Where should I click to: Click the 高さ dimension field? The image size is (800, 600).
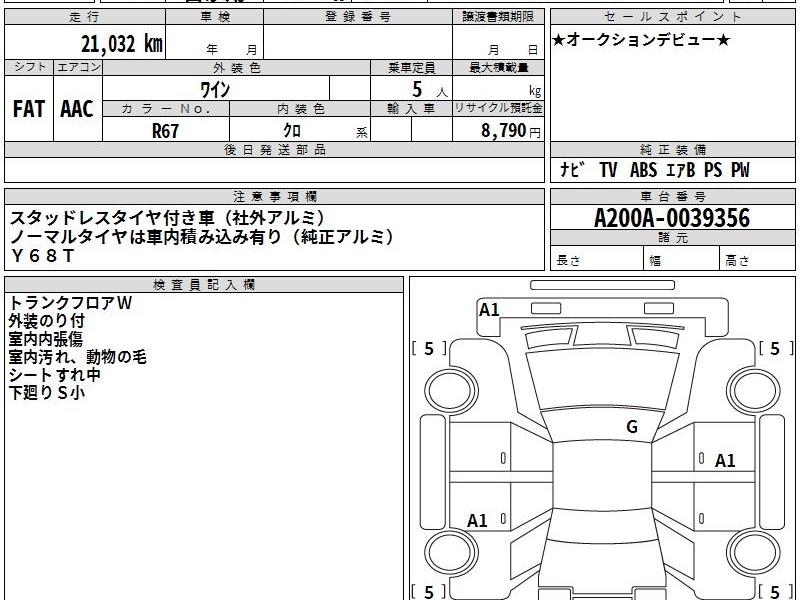pos(758,259)
